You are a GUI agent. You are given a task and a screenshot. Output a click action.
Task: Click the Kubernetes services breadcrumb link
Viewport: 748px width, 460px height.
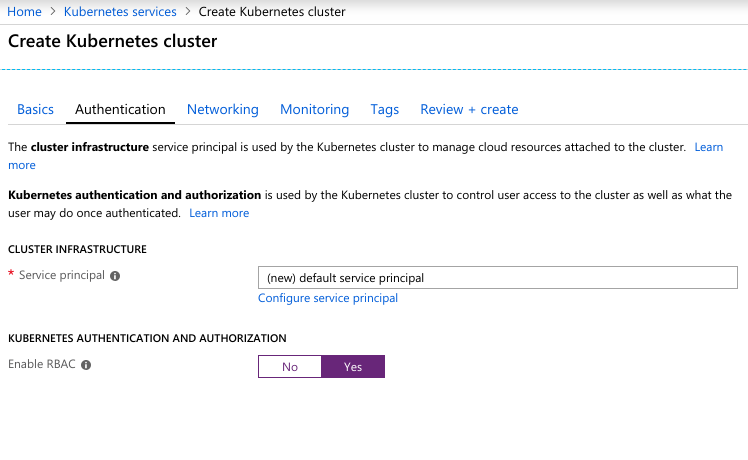point(120,12)
